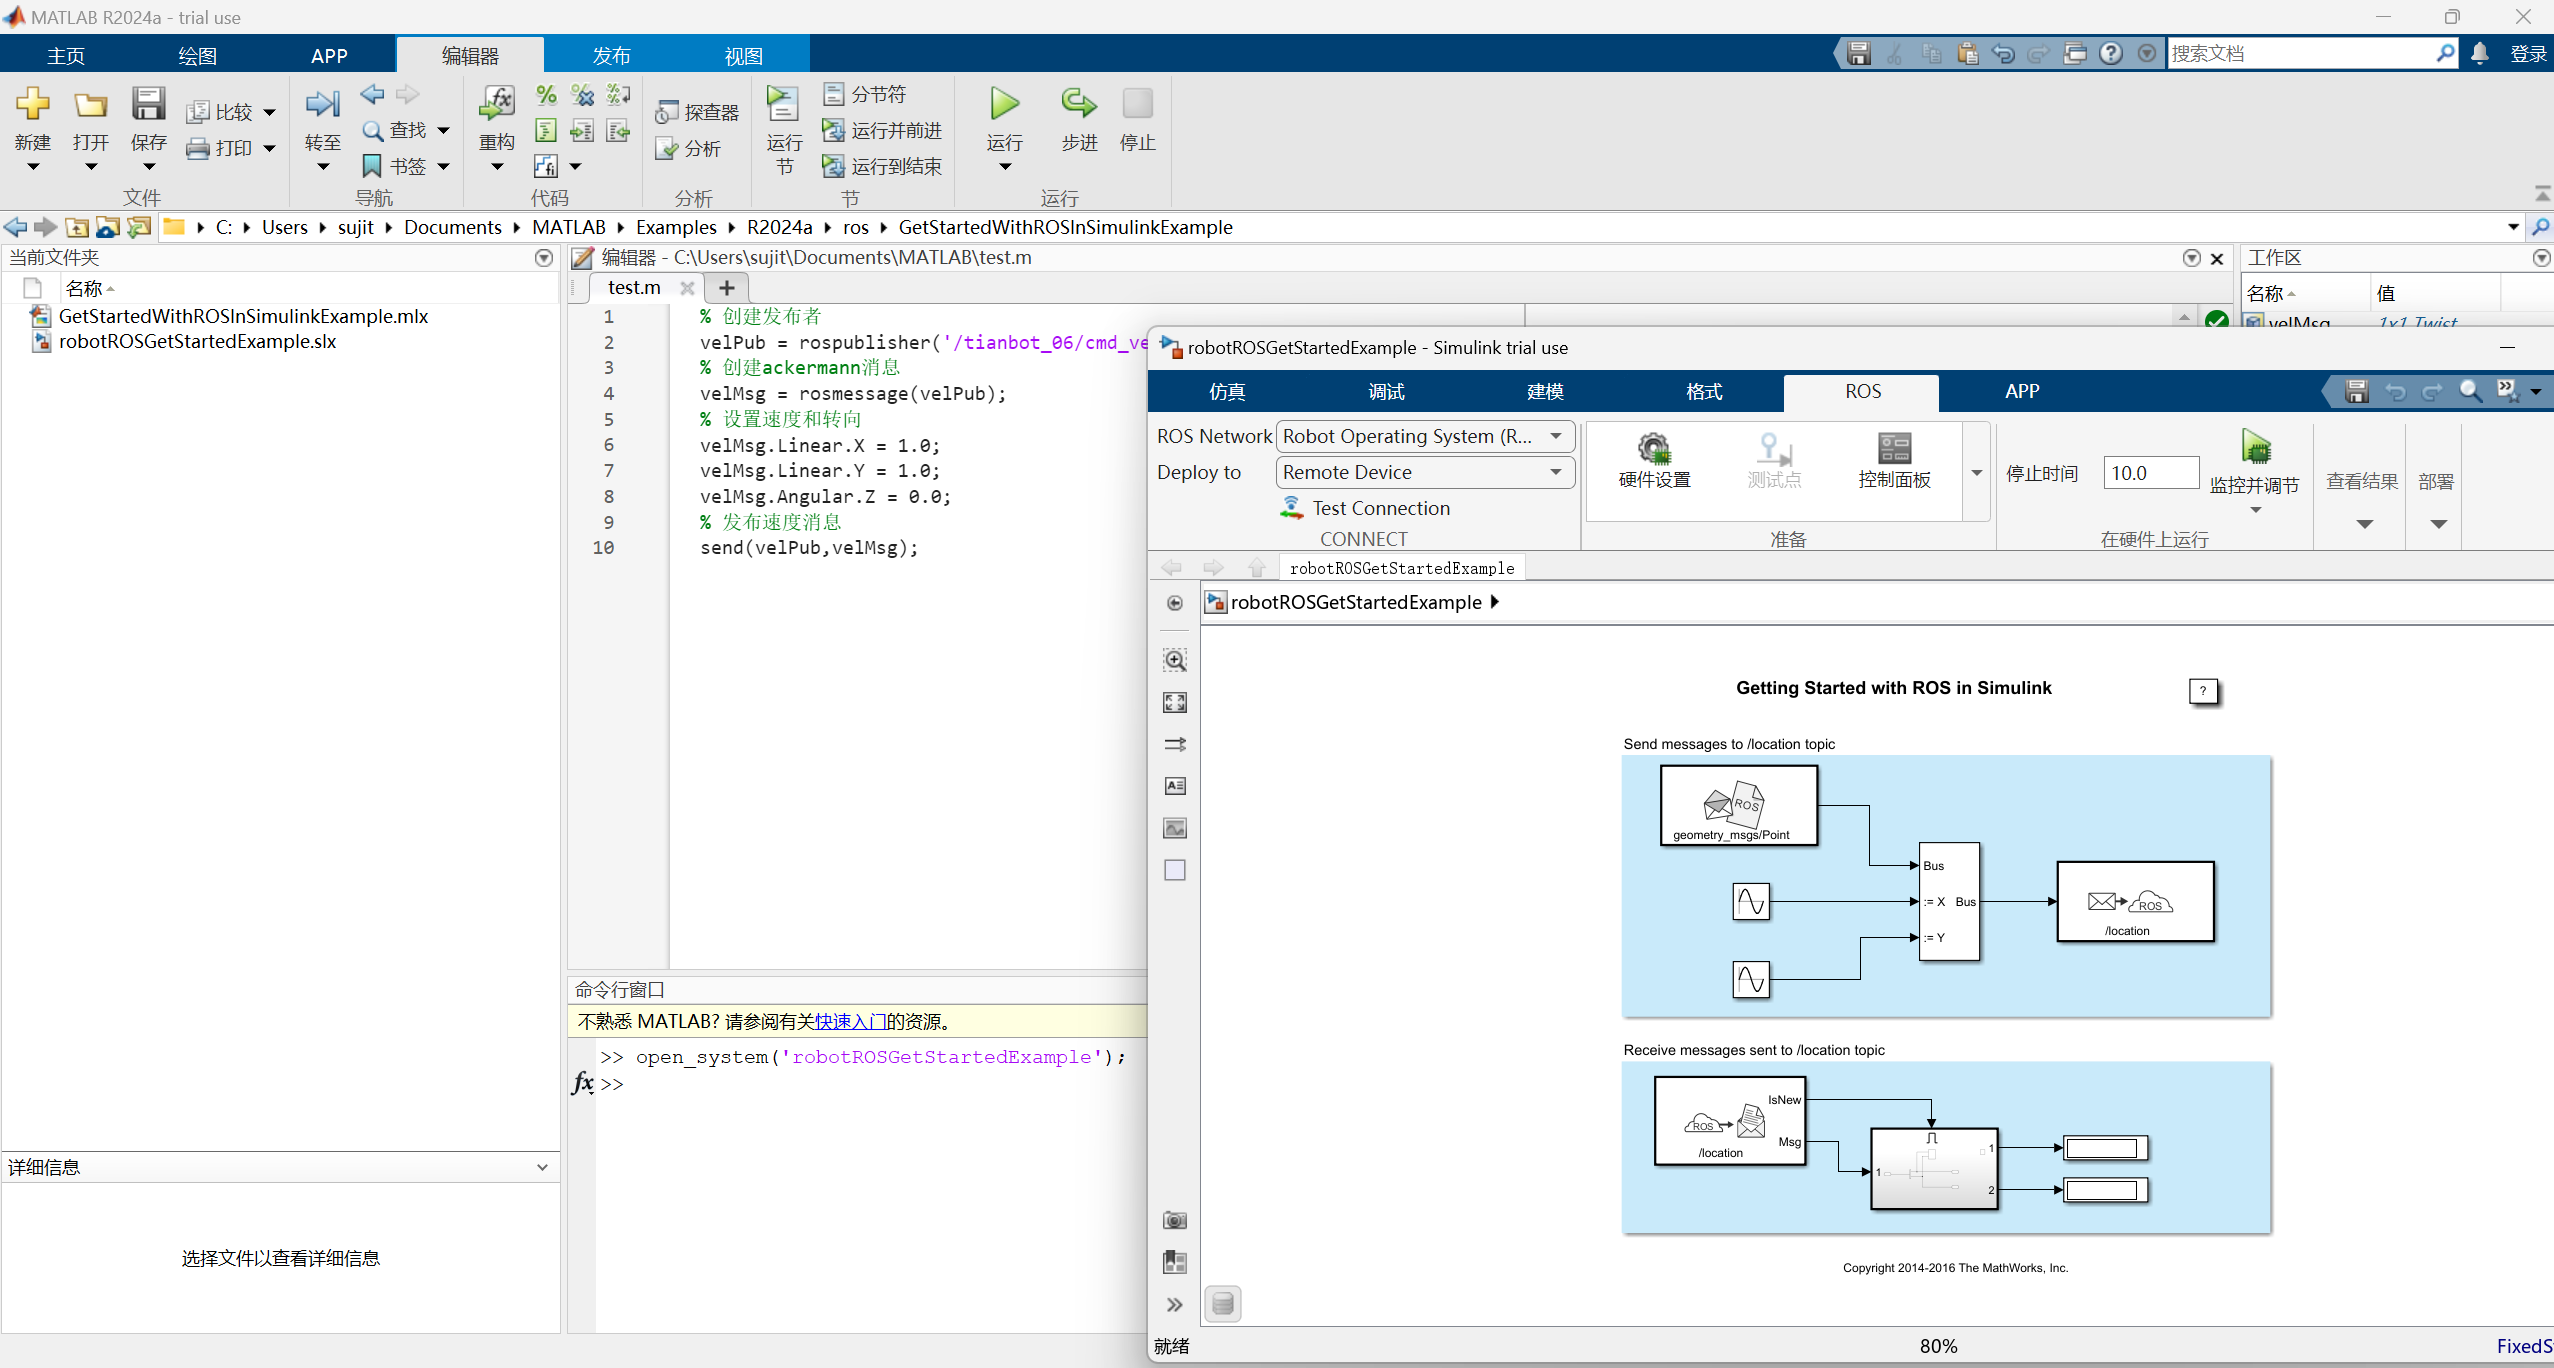Open the notifications bell icon

2480,54
